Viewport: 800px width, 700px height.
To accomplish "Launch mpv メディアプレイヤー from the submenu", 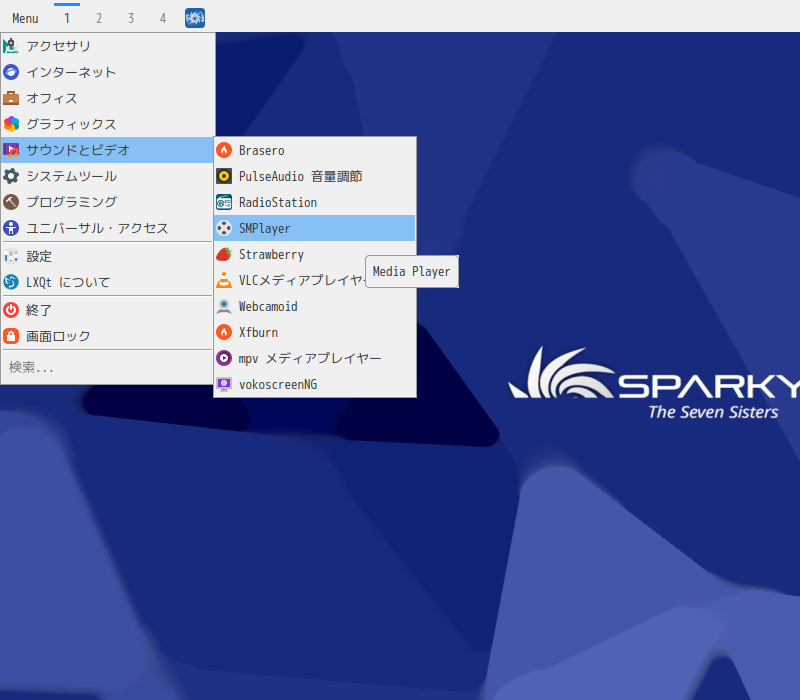I will [x=315, y=358].
